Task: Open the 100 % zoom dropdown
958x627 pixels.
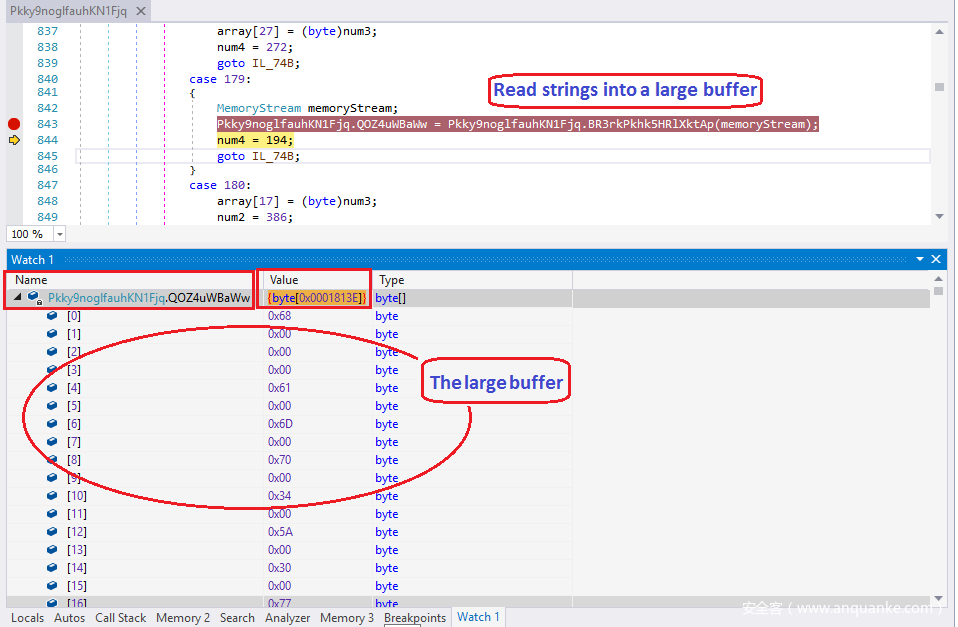Action: [59, 234]
